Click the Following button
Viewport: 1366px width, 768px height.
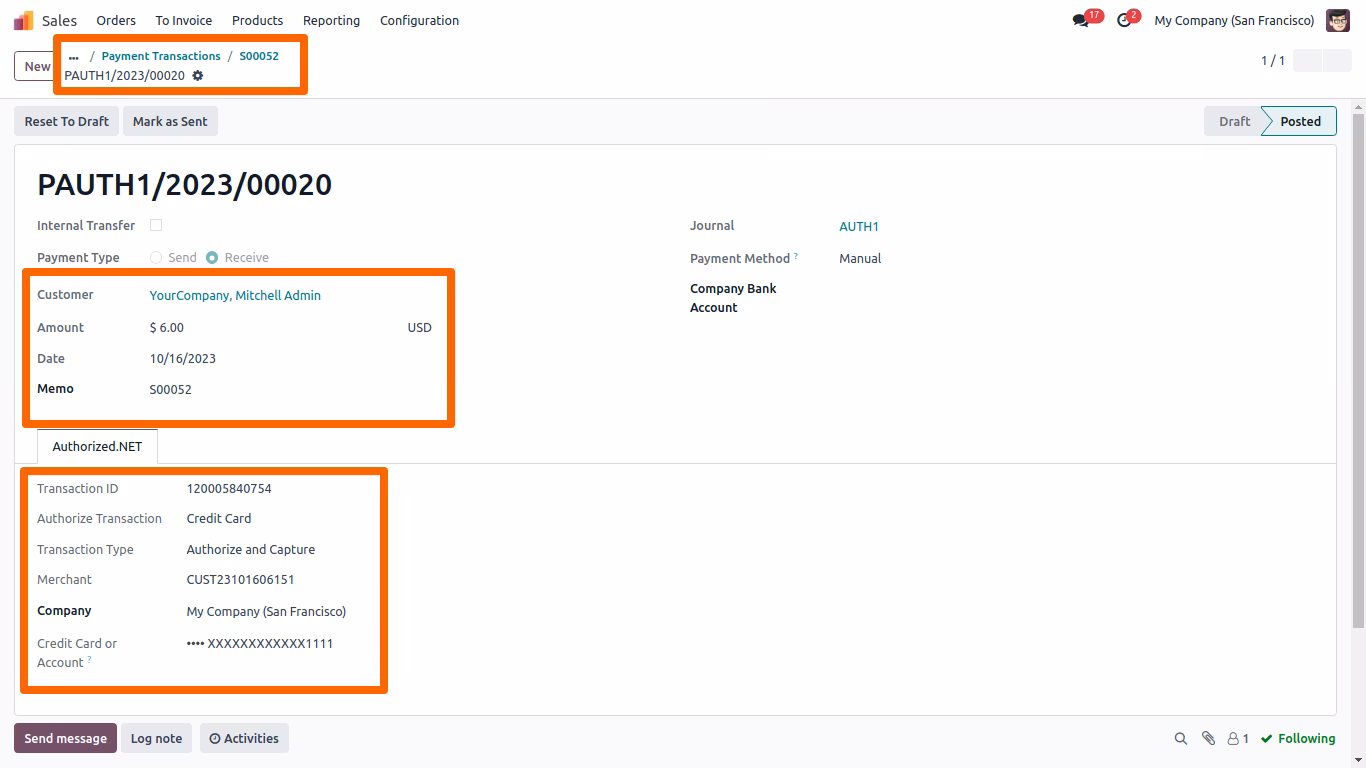coord(1298,739)
